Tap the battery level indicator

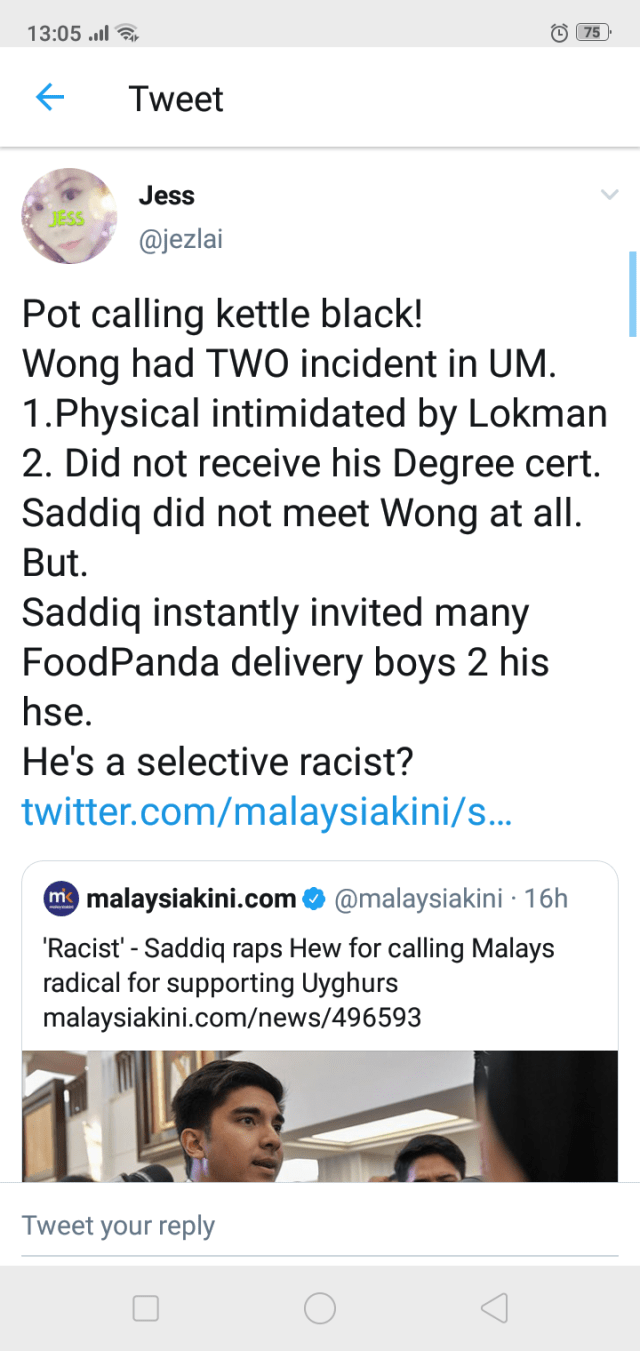593,33
